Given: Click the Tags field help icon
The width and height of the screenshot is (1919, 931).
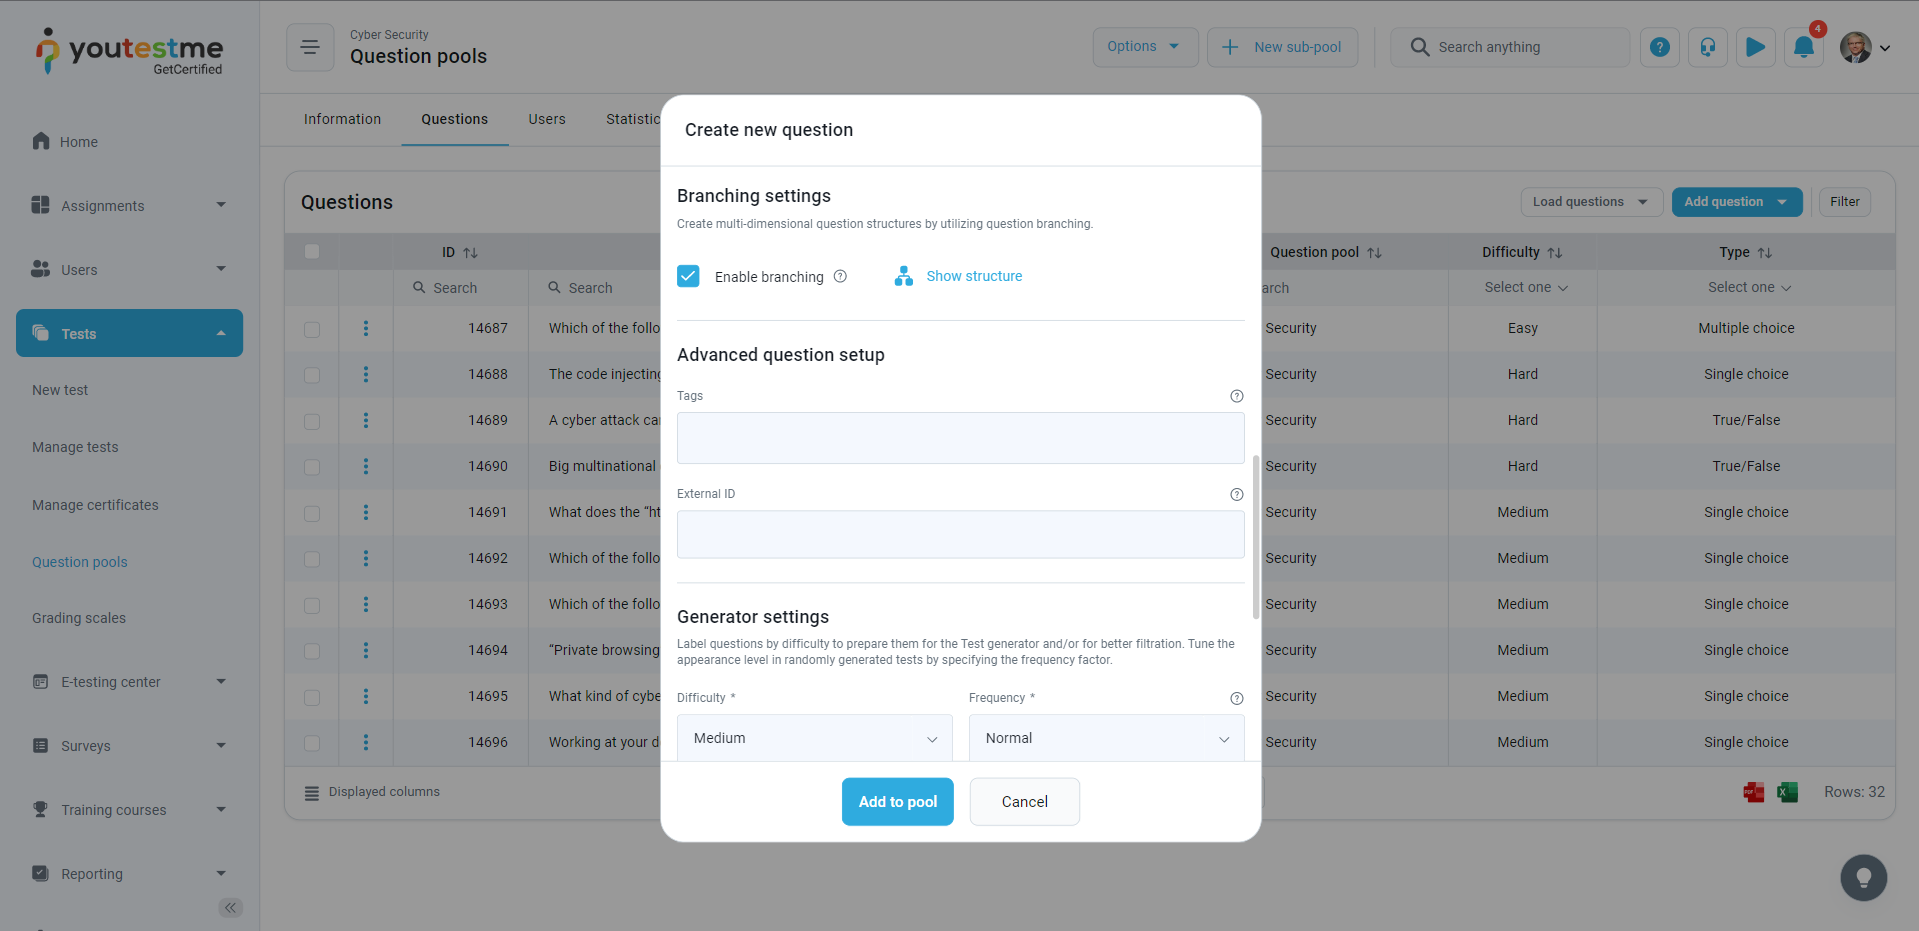Looking at the screenshot, I should (1237, 396).
